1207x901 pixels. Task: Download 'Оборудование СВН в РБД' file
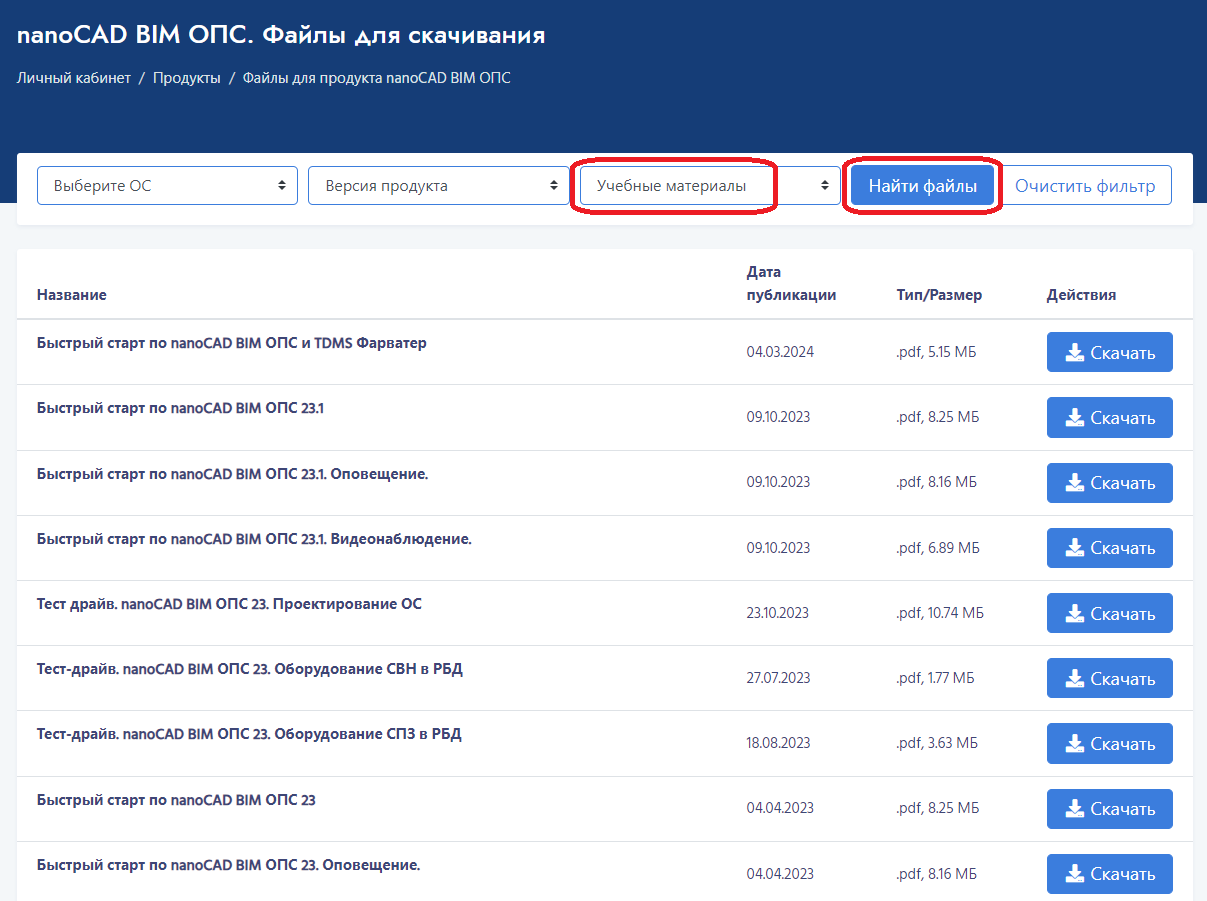pos(1110,678)
